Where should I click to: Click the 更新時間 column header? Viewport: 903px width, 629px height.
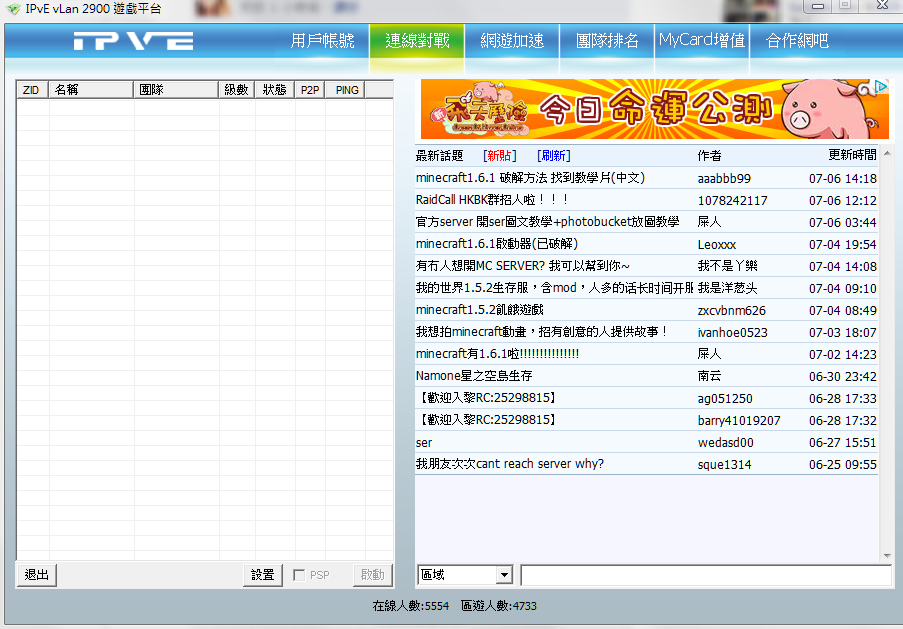pyautogui.click(x=852, y=154)
